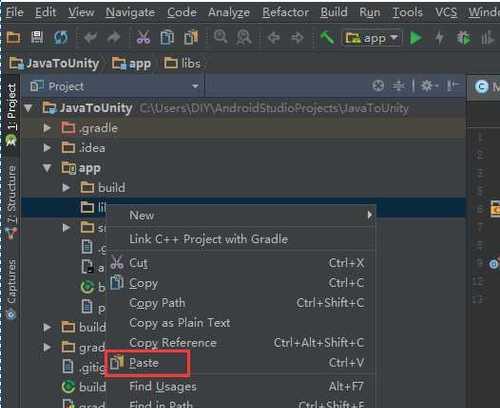Choose Copy Reference in context menu
This screenshot has width=500, height=408.
point(241,343)
